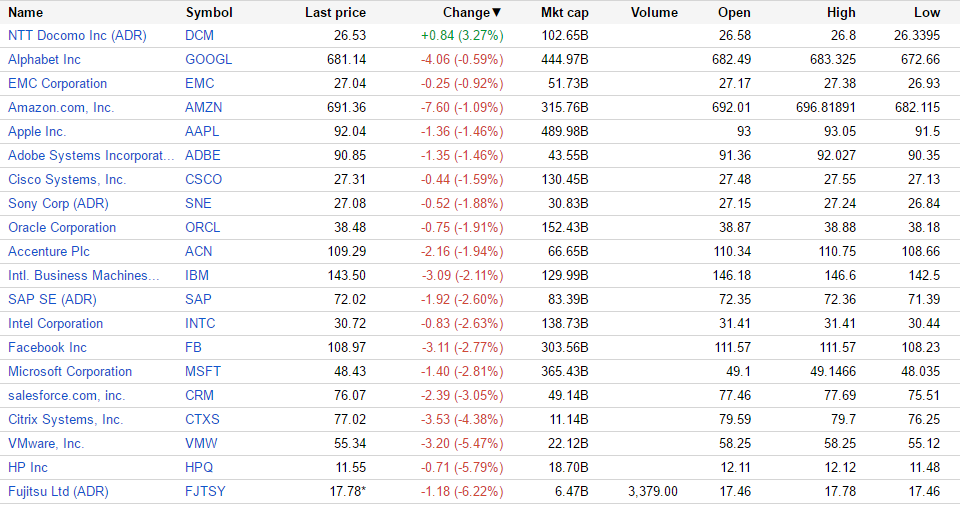The width and height of the screenshot is (960, 506).
Task: Open Oracle Corporation company page
Action: (62, 227)
